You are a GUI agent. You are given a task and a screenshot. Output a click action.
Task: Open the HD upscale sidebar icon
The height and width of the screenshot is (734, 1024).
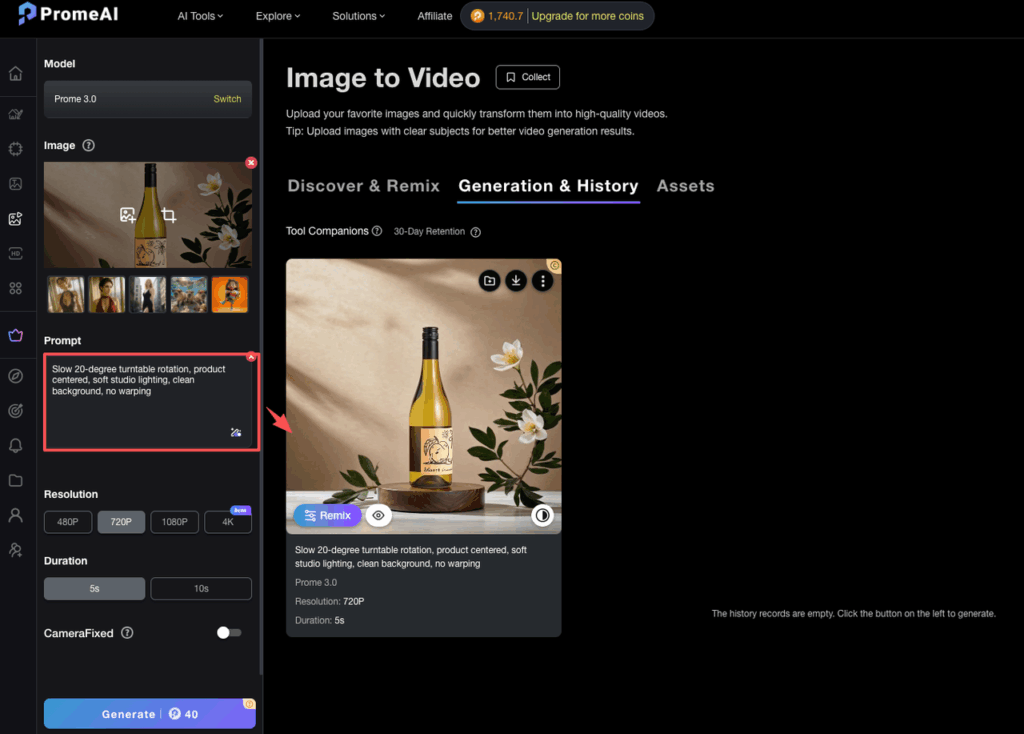pyautogui.click(x=16, y=253)
